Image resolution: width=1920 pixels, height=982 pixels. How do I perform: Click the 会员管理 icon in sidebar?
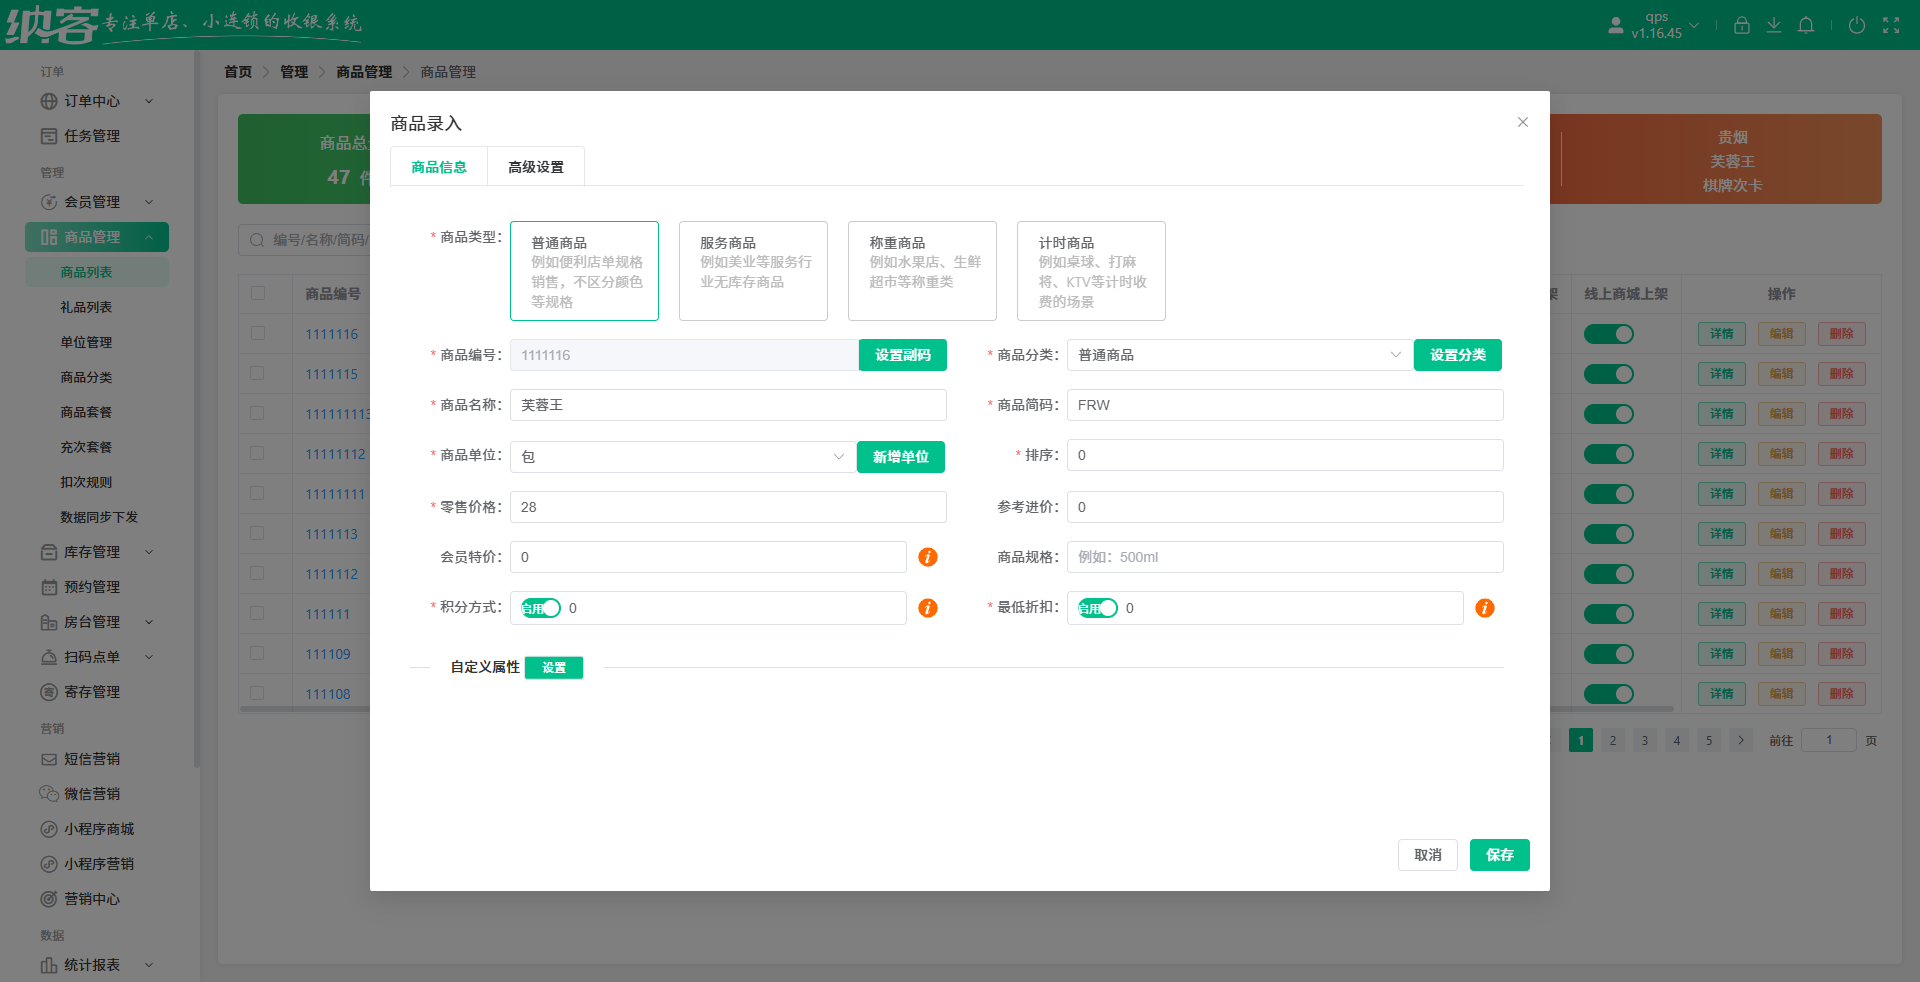pyautogui.click(x=49, y=202)
